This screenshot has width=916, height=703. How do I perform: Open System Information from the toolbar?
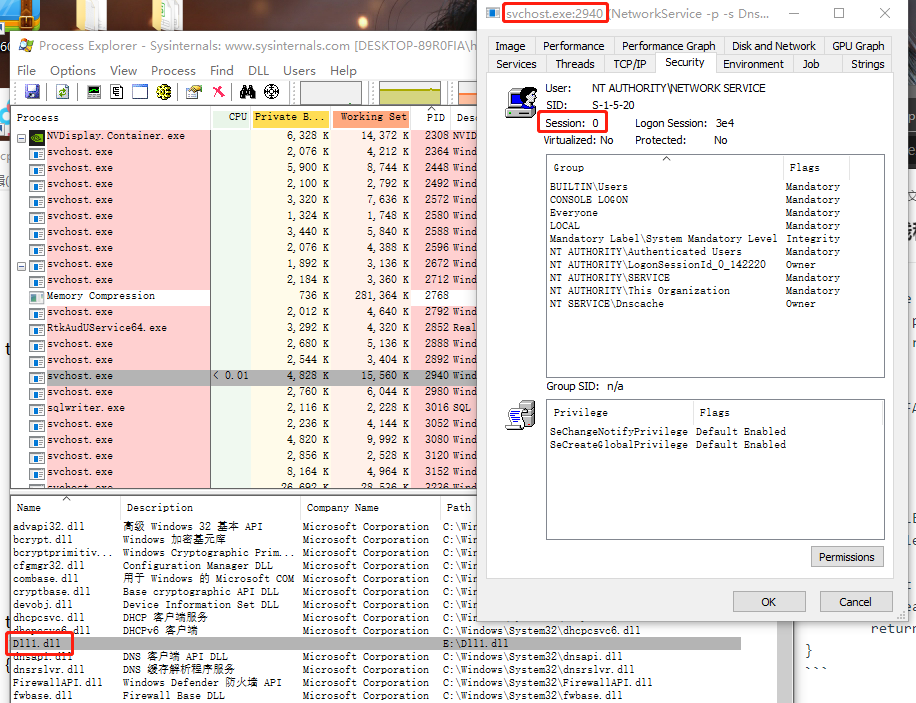94,92
